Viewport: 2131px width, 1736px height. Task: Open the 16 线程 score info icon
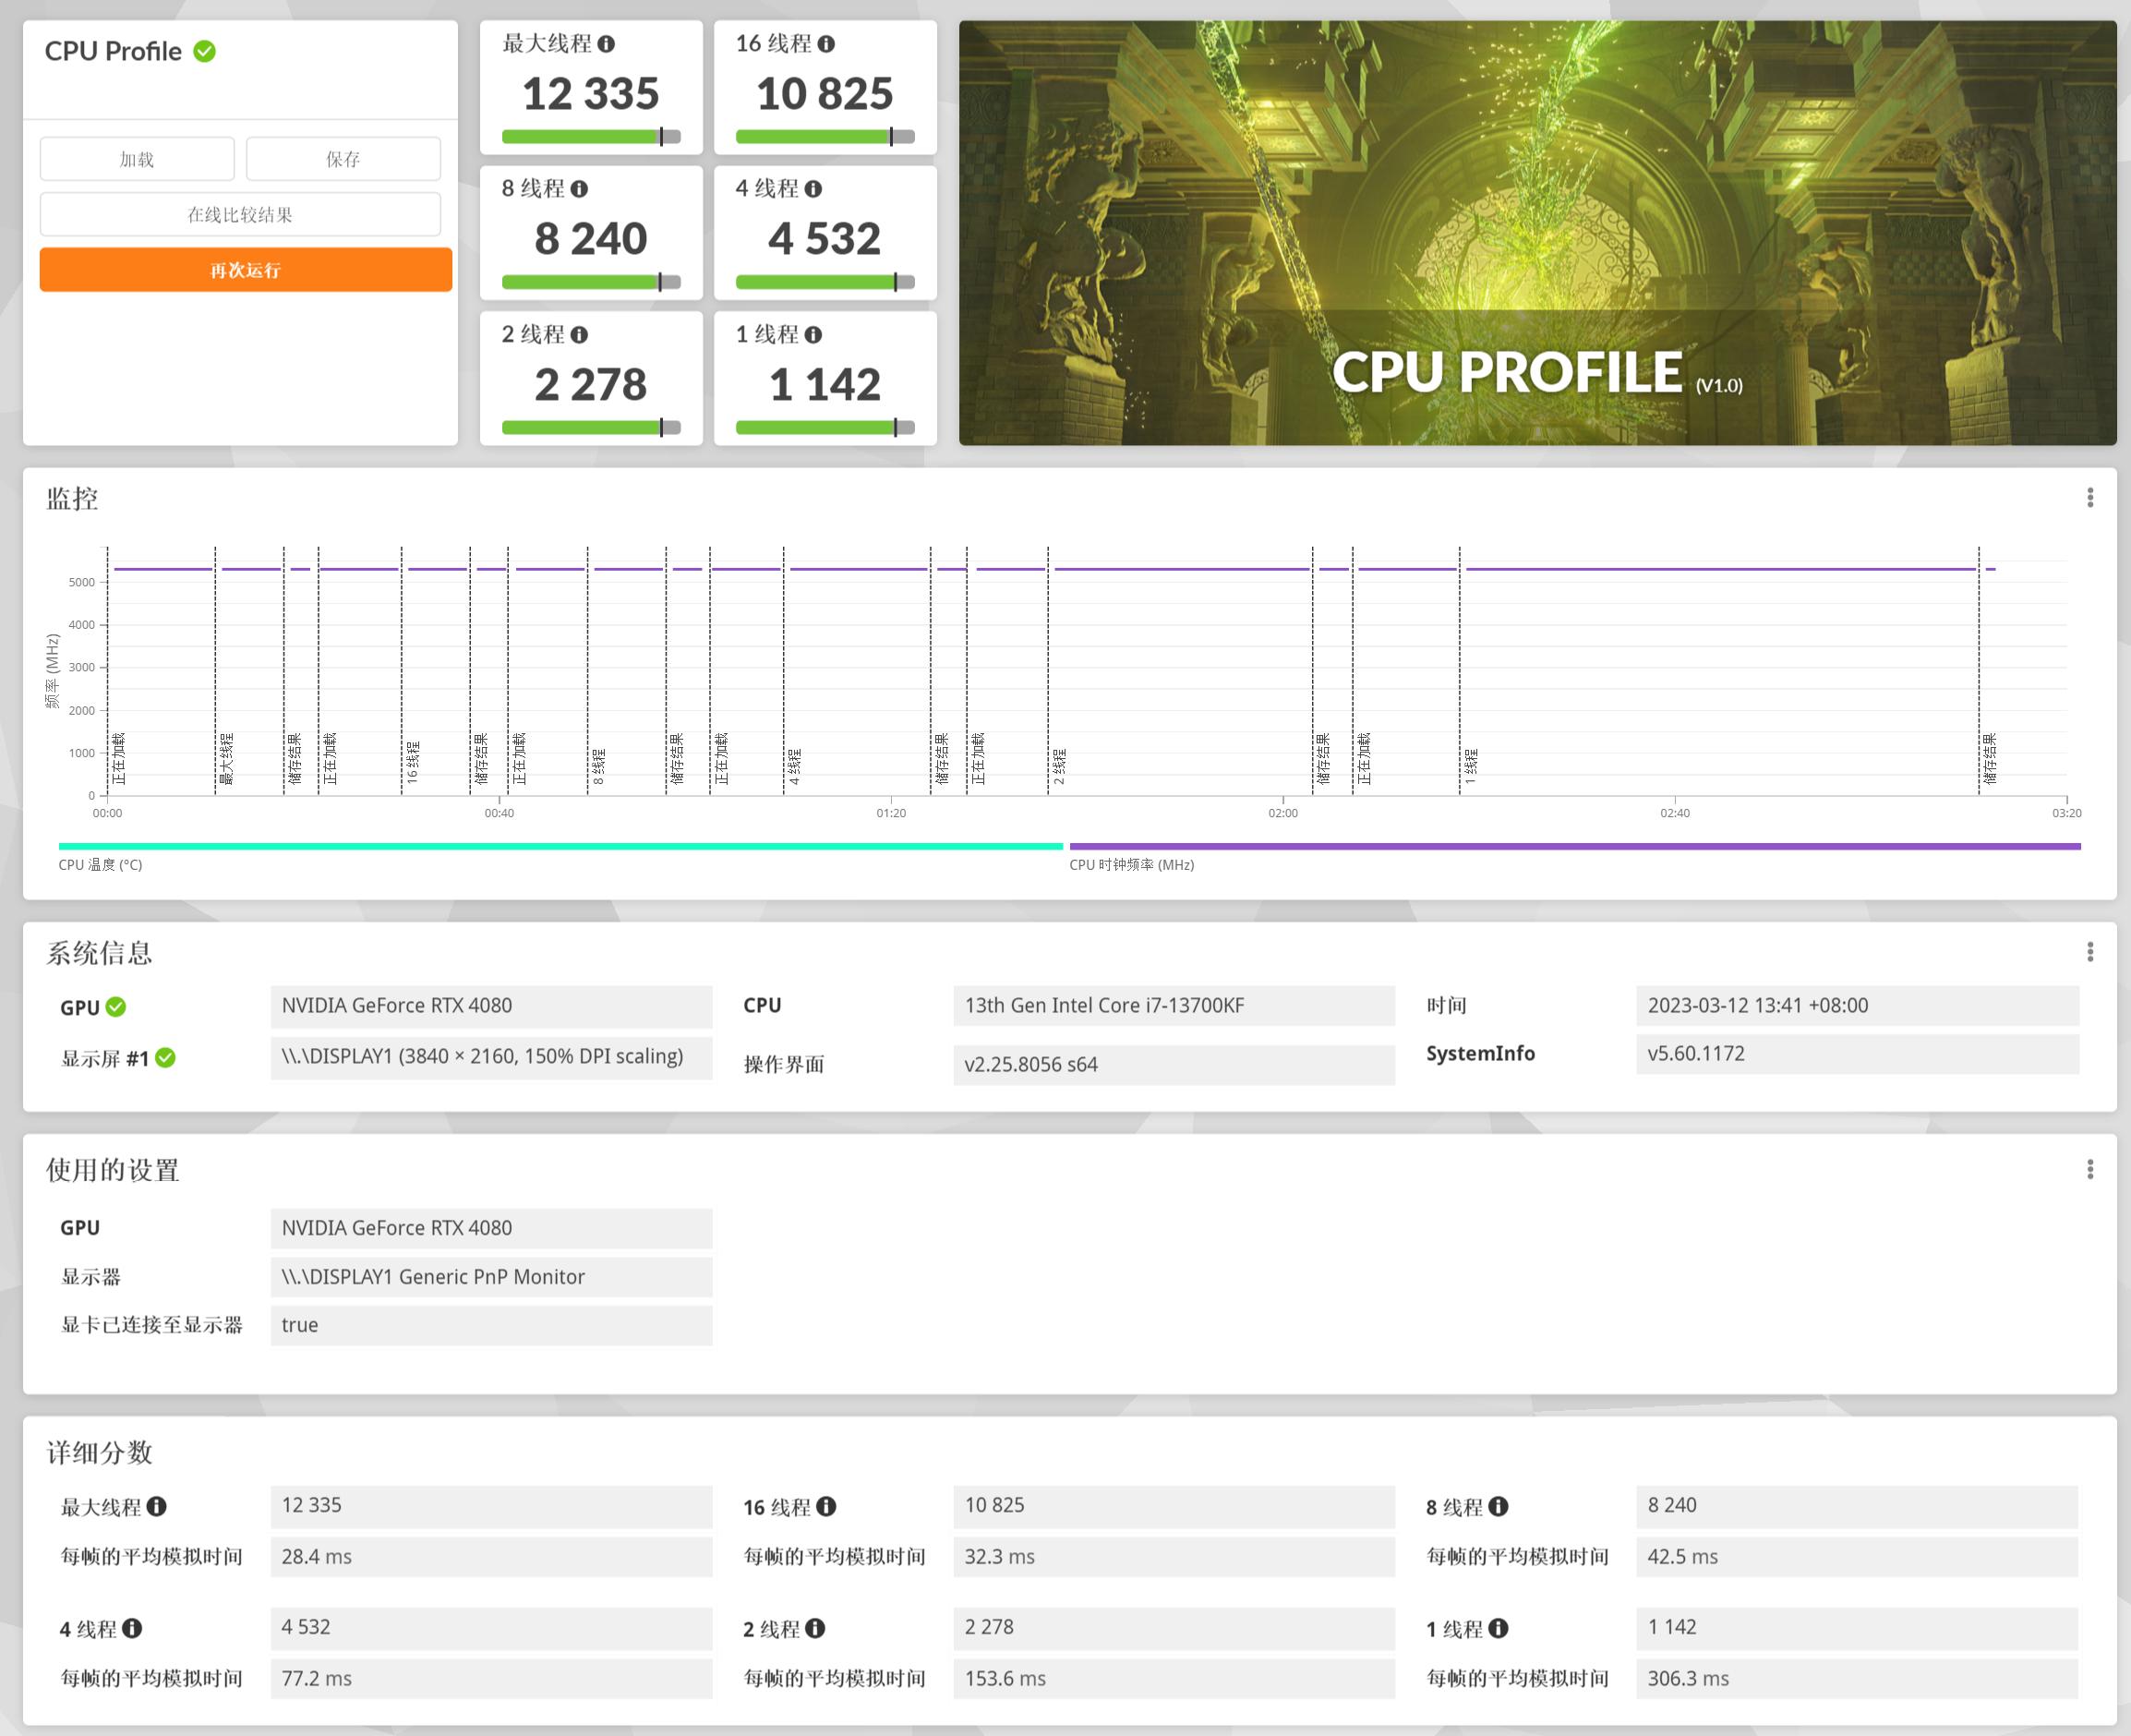pos(827,45)
